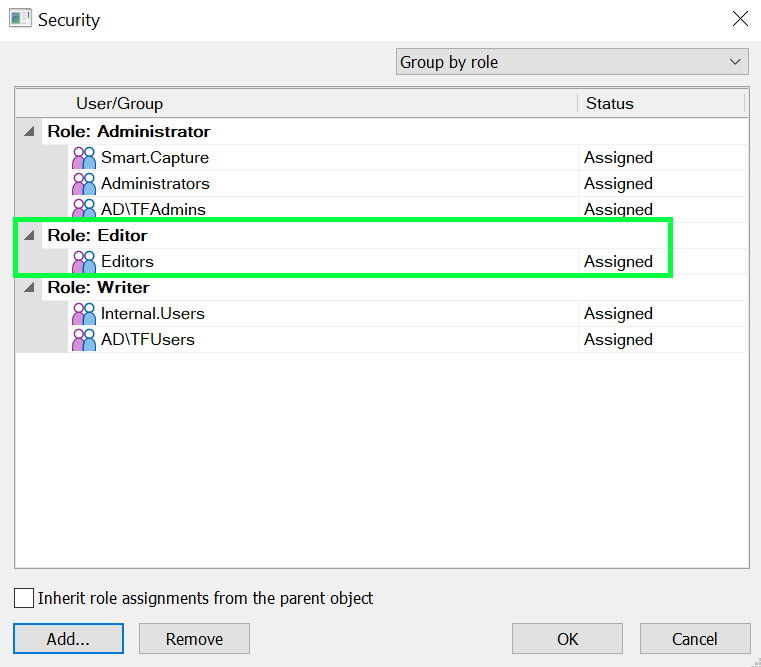Image resolution: width=761 pixels, height=667 pixels.
Task: Collapse the Role: Administrator group
Action: click(29, 132)
